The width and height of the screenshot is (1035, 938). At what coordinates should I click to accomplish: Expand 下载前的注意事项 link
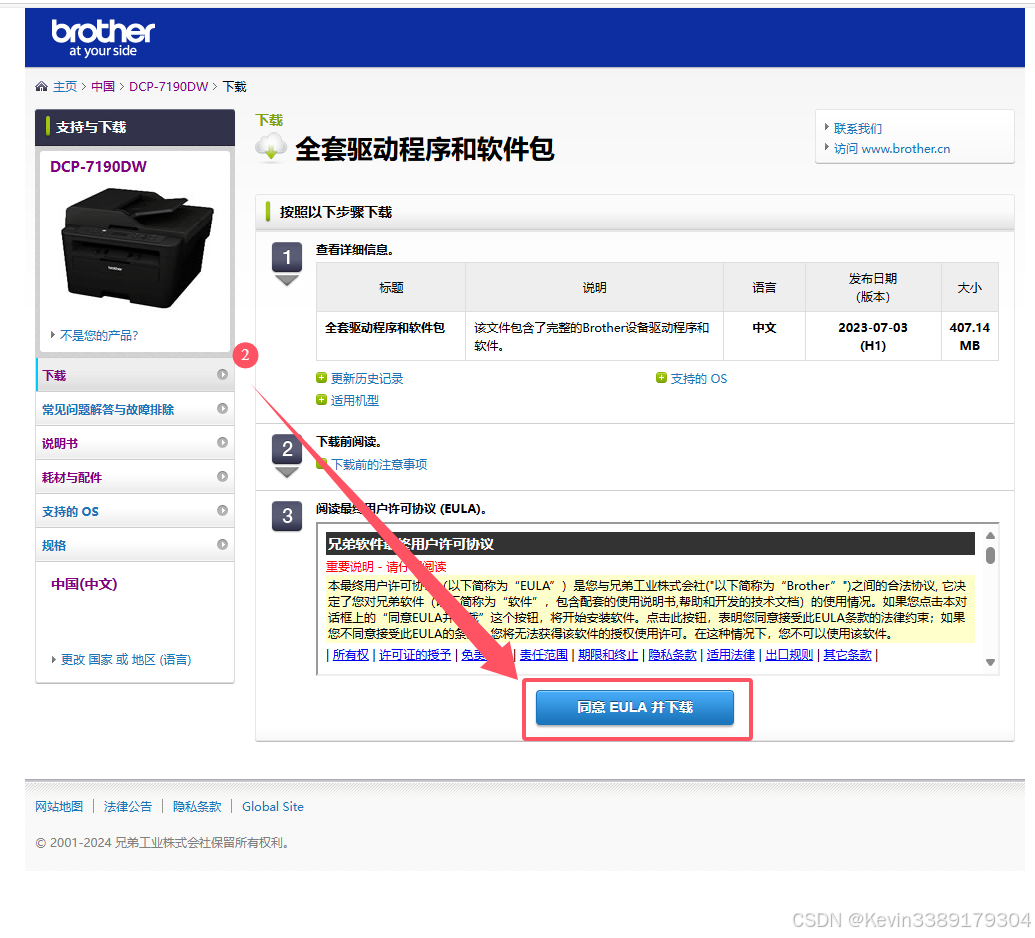click(x=379, y=465)
